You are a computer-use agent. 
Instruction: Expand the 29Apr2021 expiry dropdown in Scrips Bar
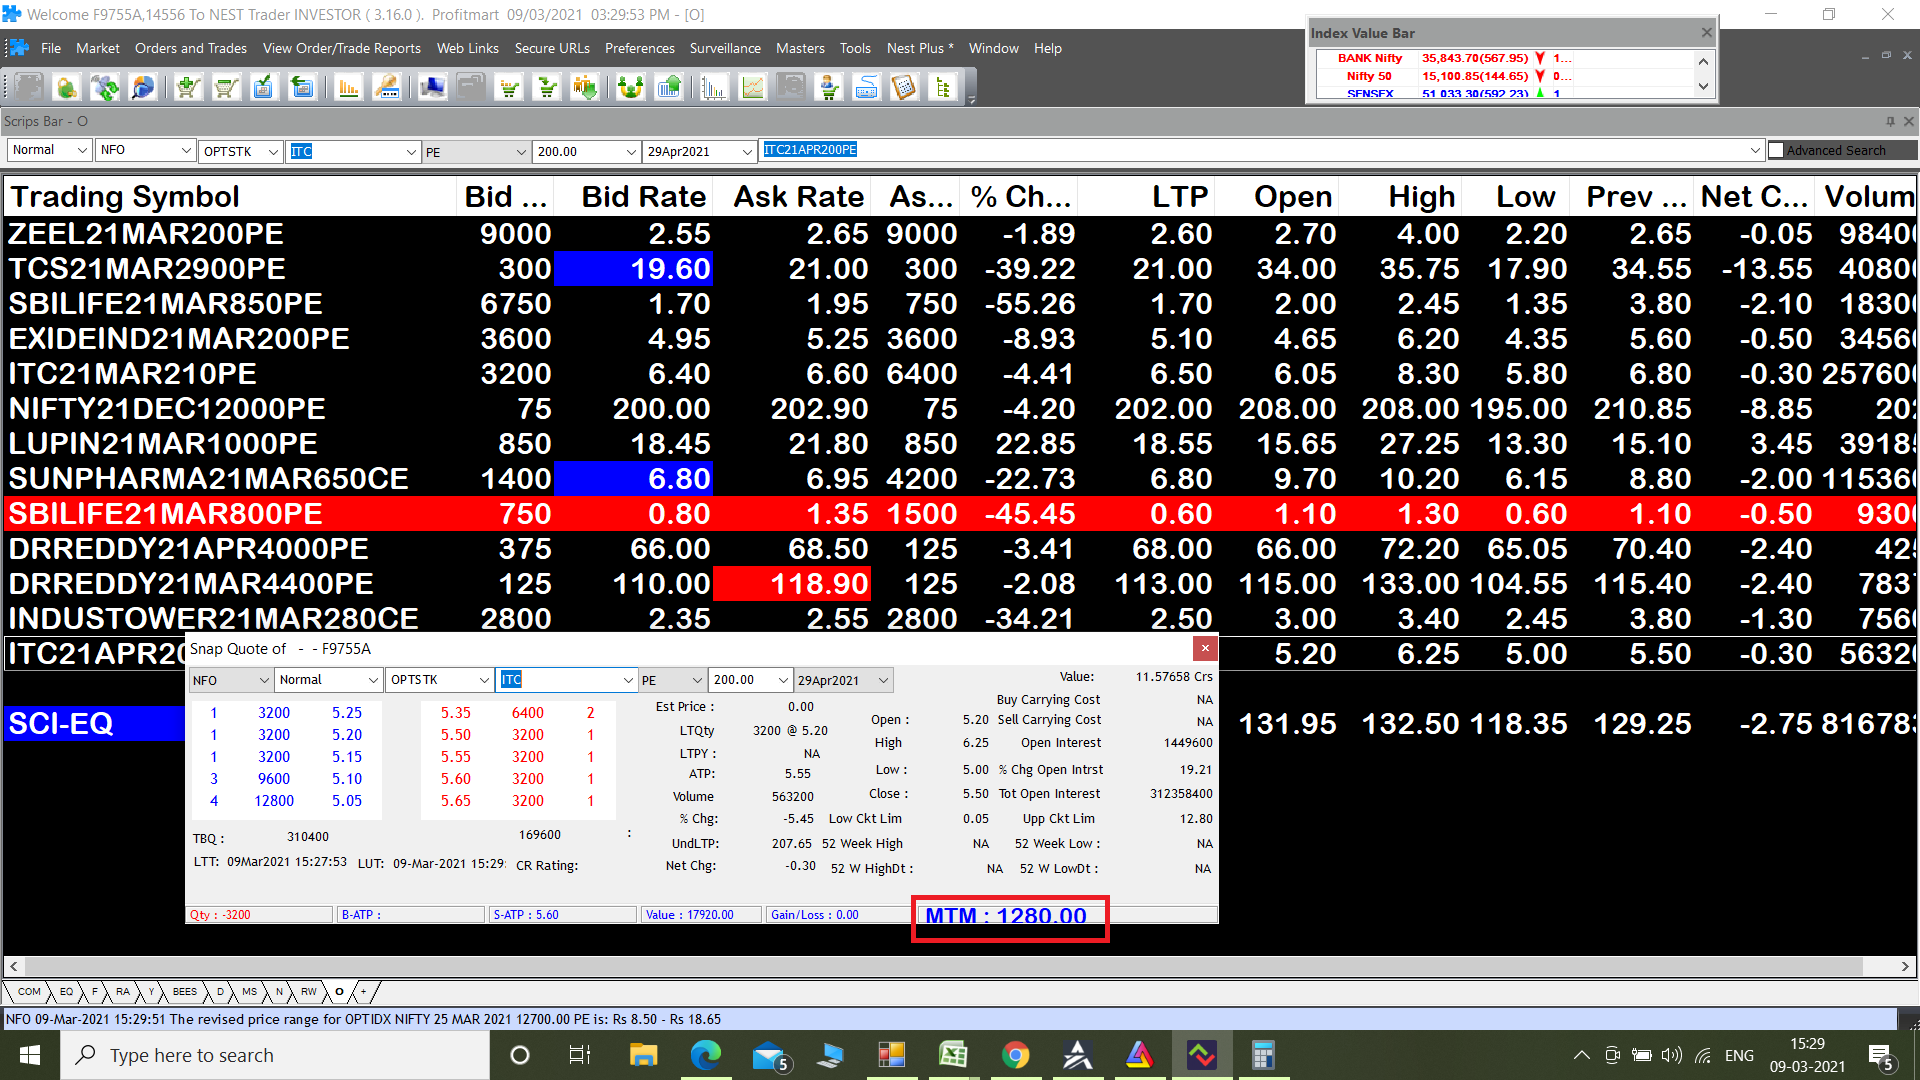pyautogui.click(x=747, y=152)
